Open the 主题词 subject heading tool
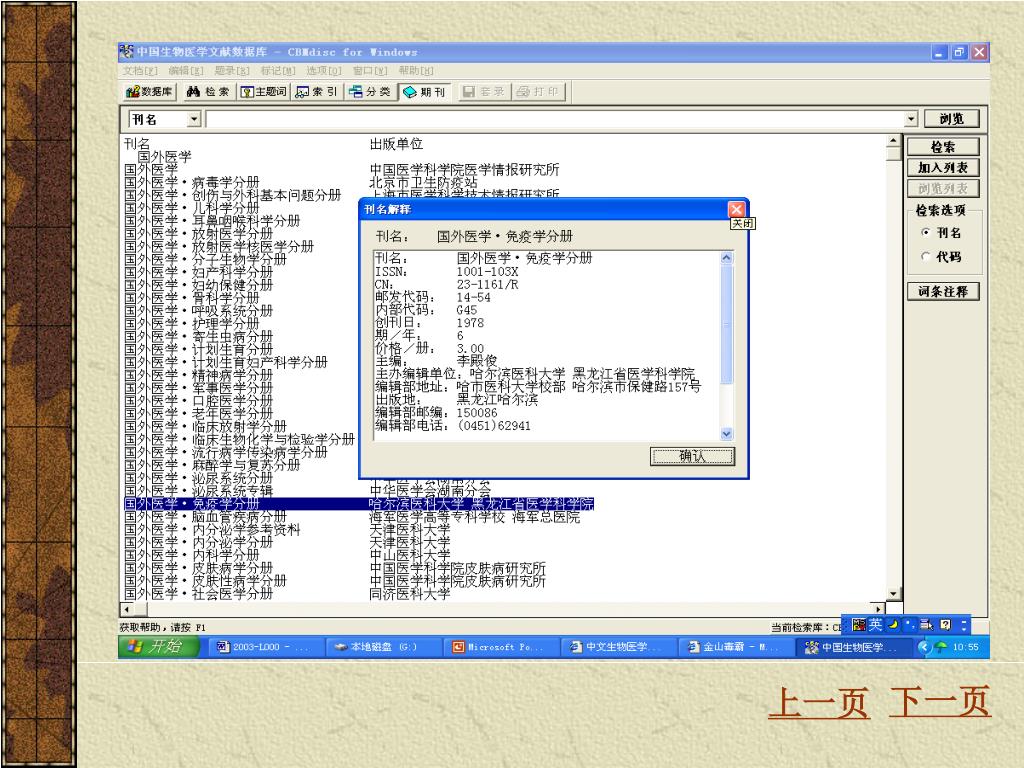1024x768 pixels. pyautogui.click(x=263, y=92)
